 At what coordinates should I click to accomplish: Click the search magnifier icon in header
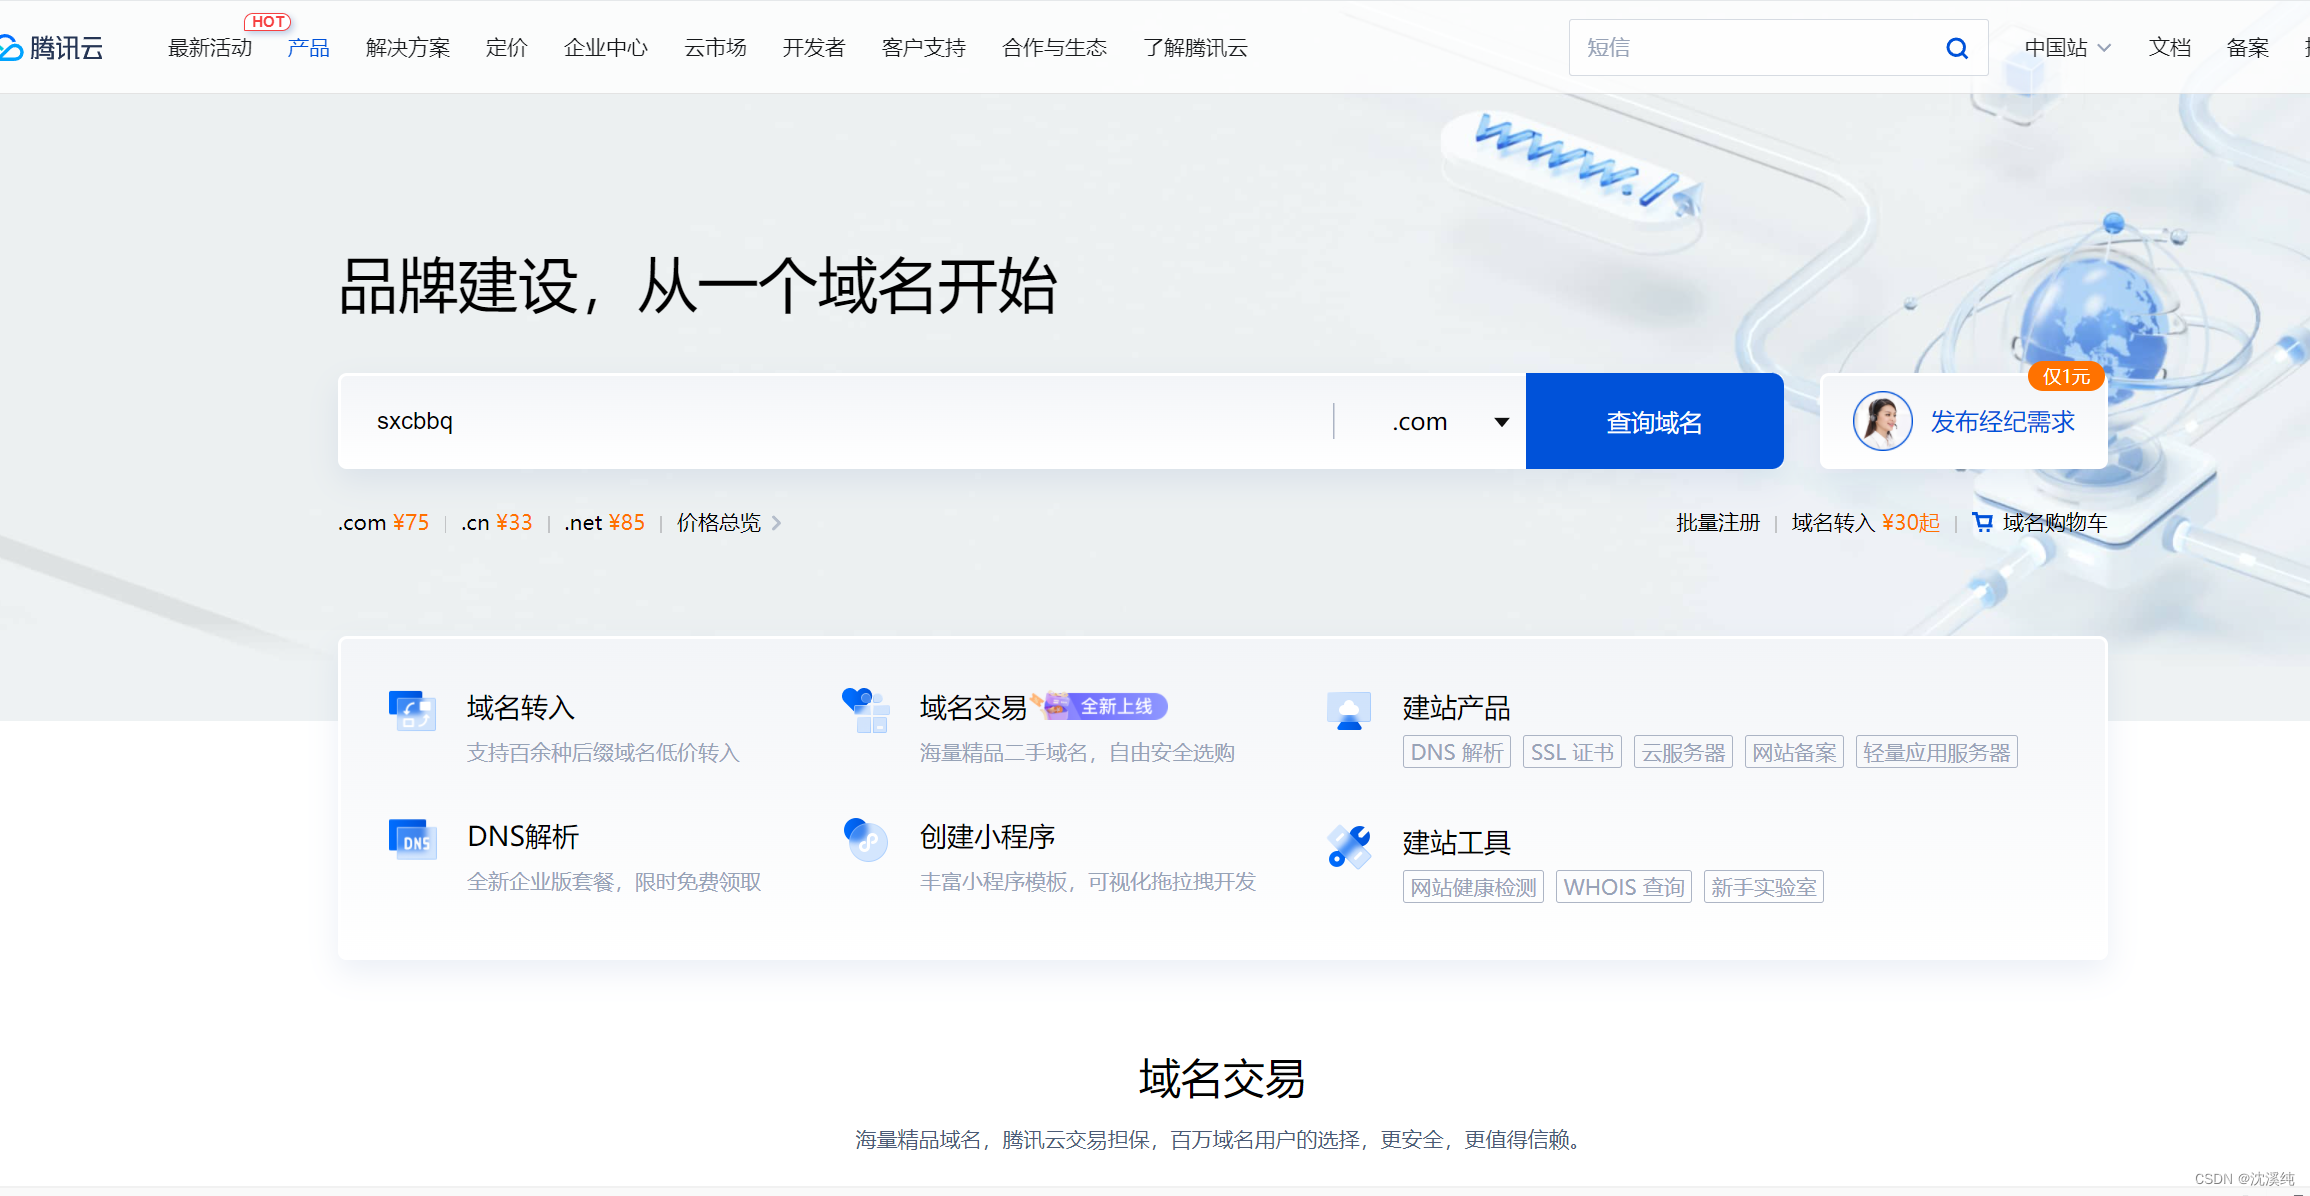coord(1956,48)
